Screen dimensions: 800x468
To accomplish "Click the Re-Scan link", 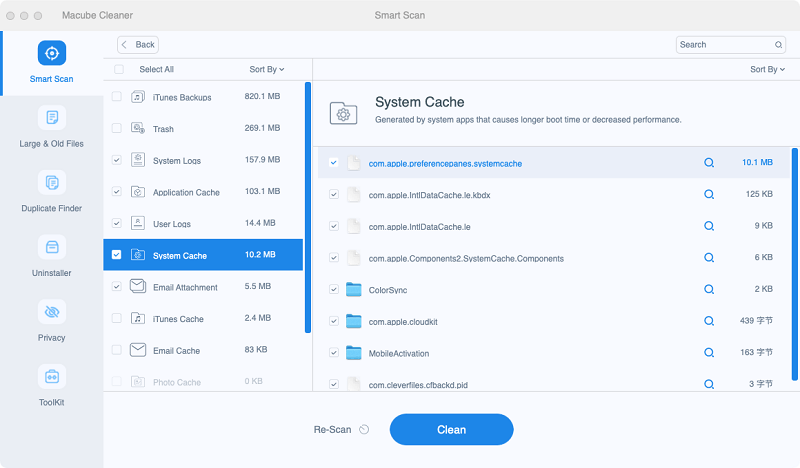I will (332, 430).
